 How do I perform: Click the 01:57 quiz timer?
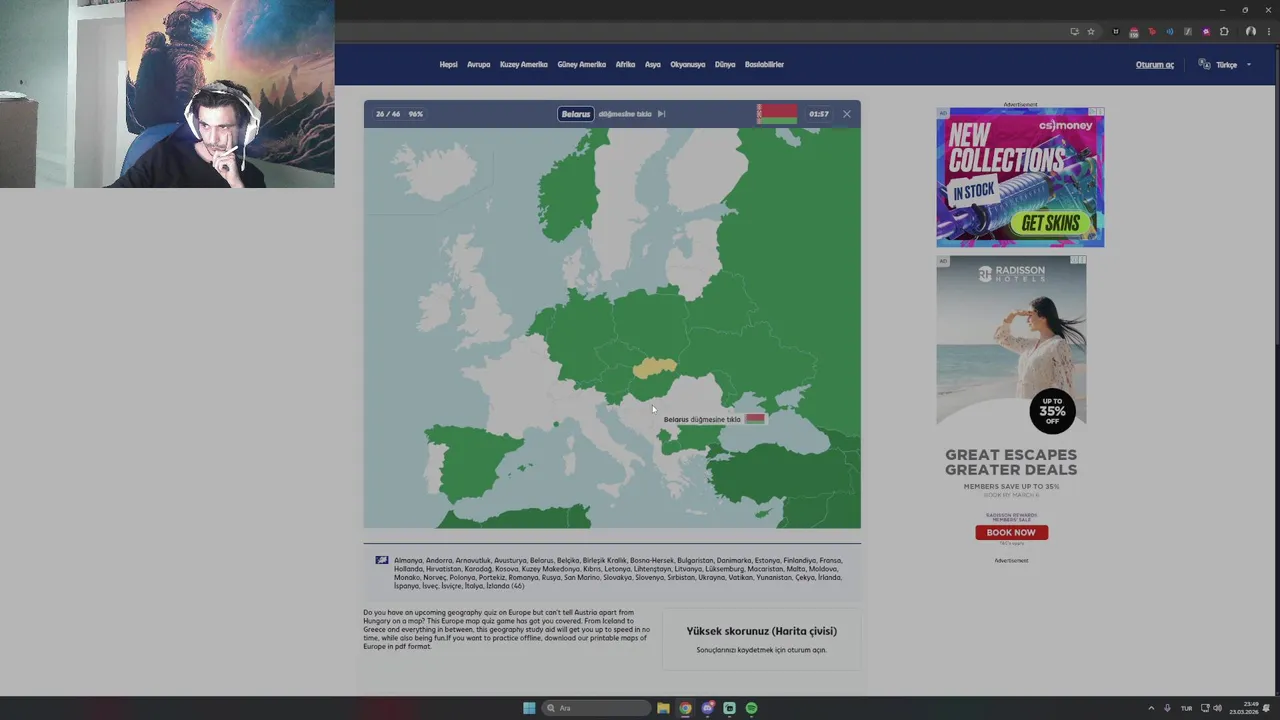point(819,114)
